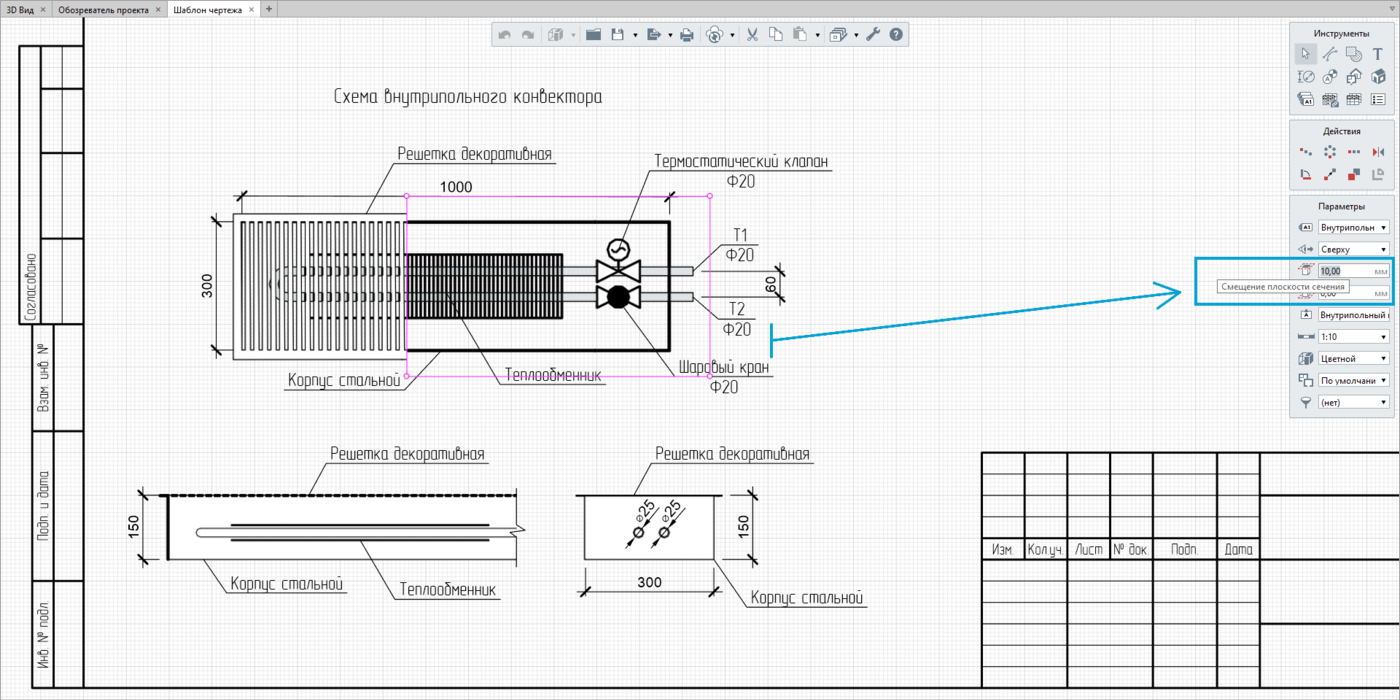Choose the hatch fill tool

[x=1354, y=54]
